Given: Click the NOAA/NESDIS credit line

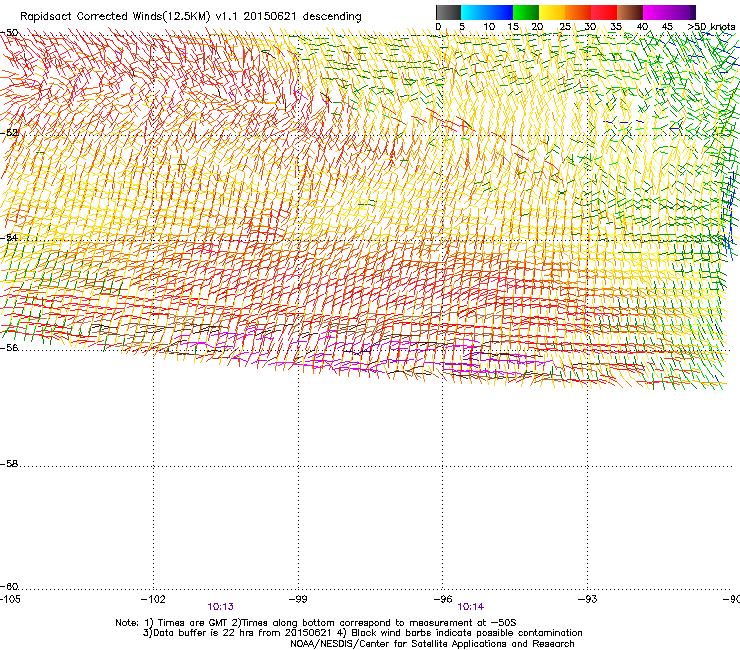Looking at the screenshot, I should [432, 644].
